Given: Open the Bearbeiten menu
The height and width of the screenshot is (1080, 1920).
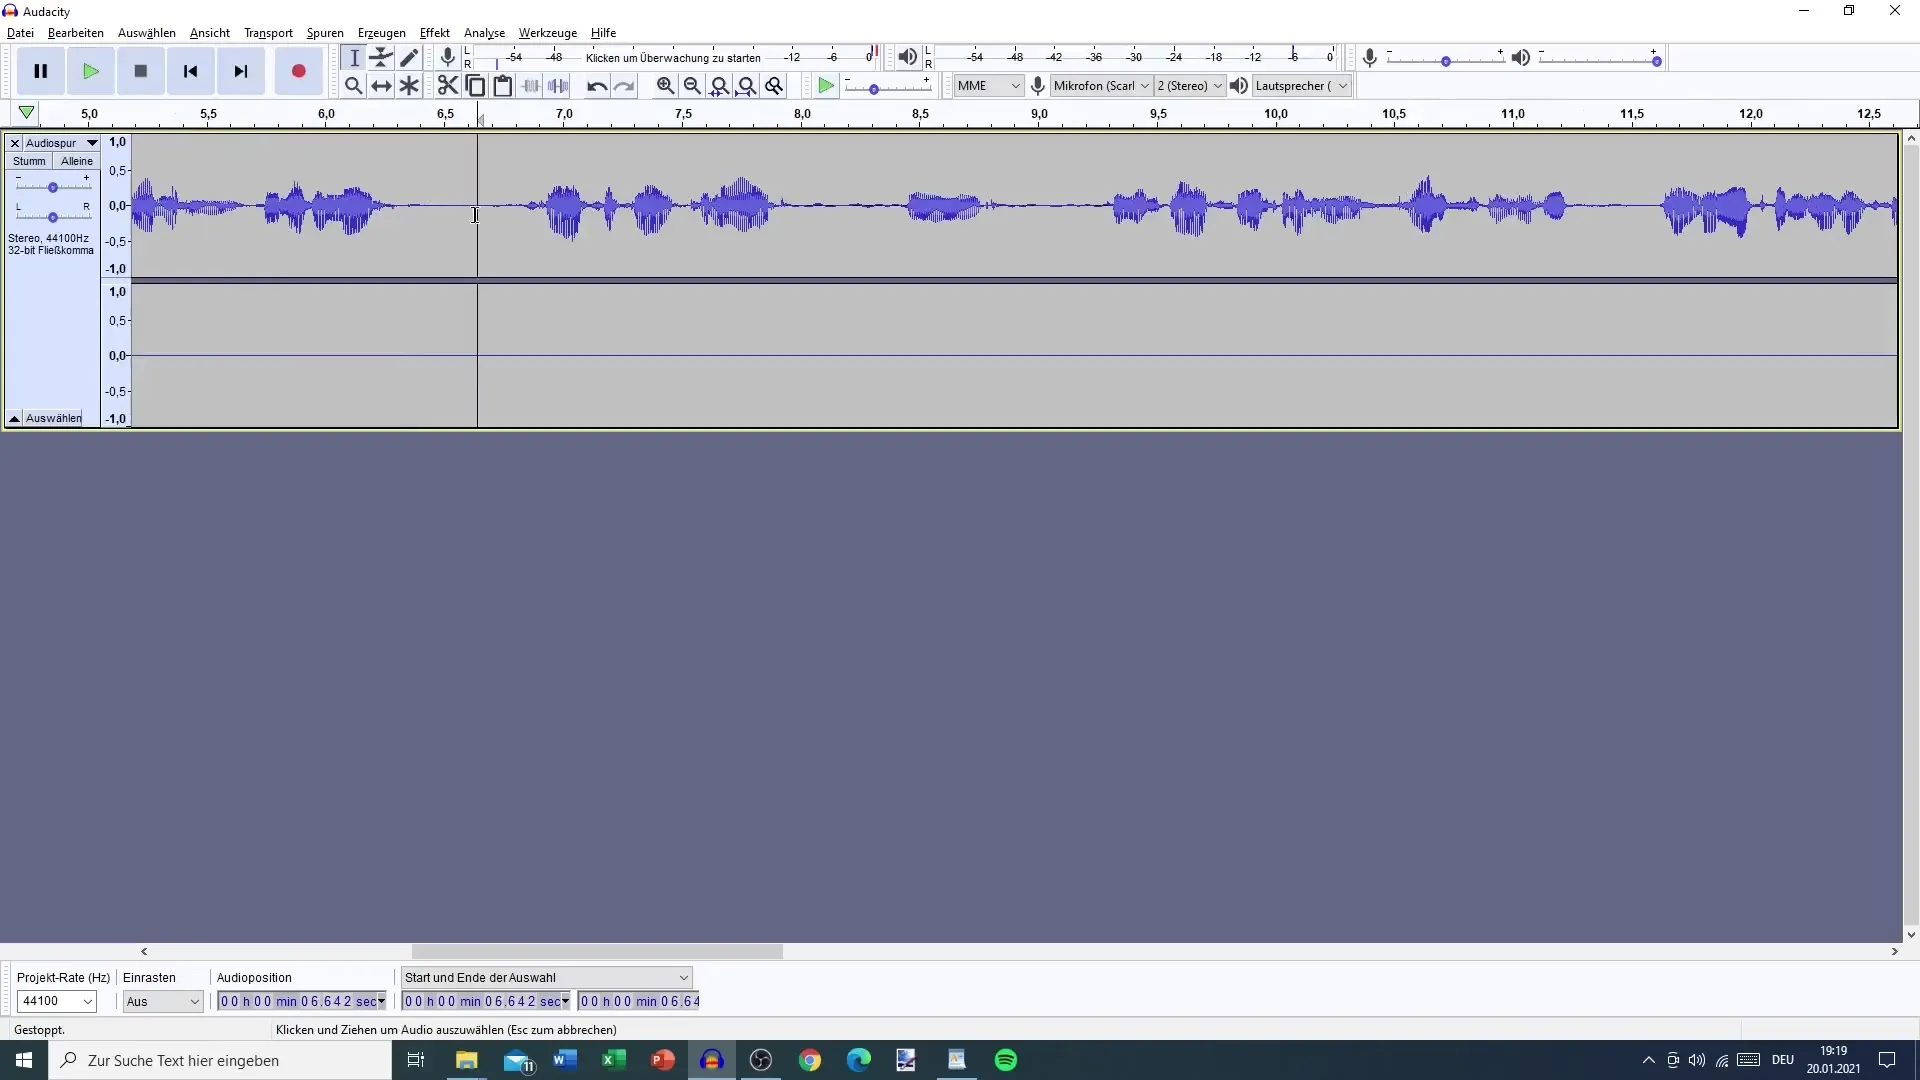Looking at the screenshot, I should (76, 33).
